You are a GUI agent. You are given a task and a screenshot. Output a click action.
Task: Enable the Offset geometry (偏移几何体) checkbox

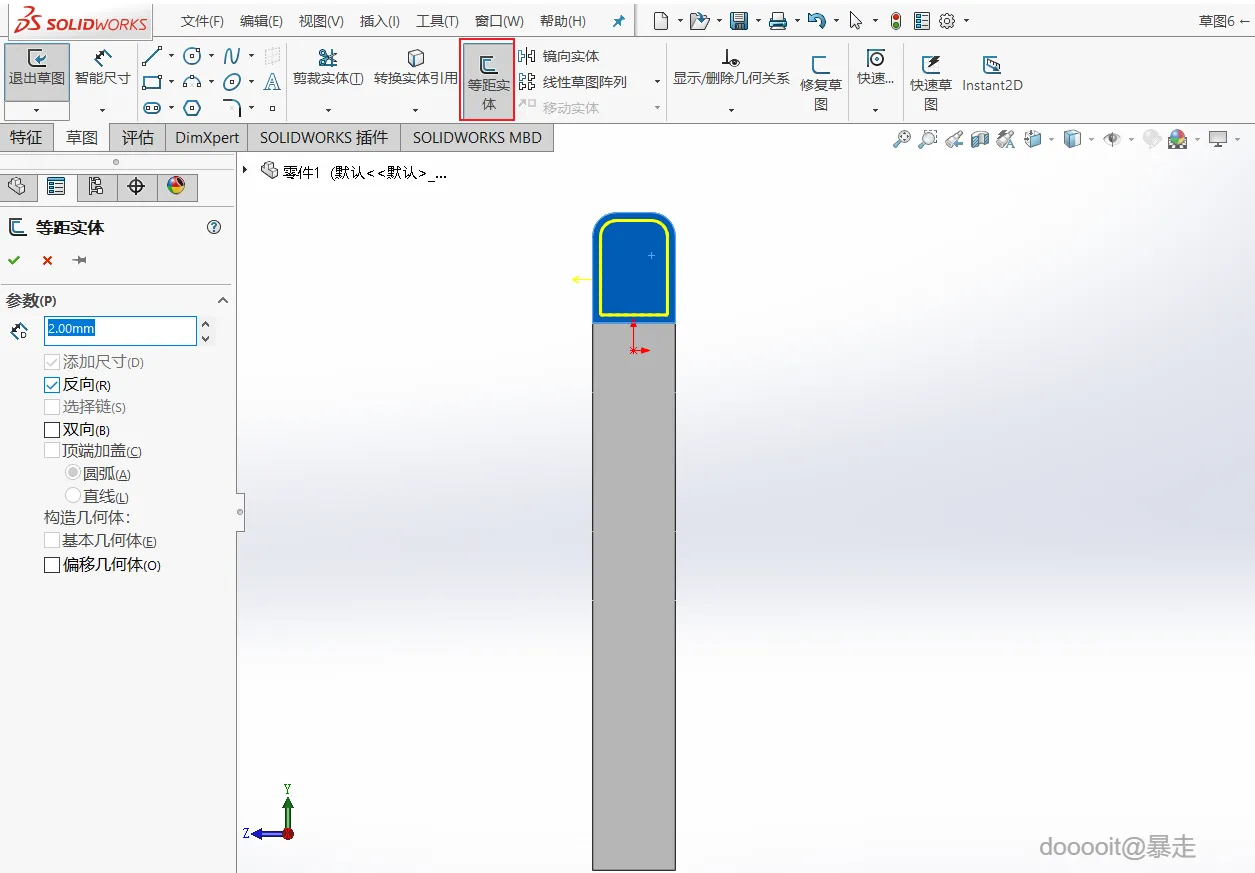click(53, 565)
